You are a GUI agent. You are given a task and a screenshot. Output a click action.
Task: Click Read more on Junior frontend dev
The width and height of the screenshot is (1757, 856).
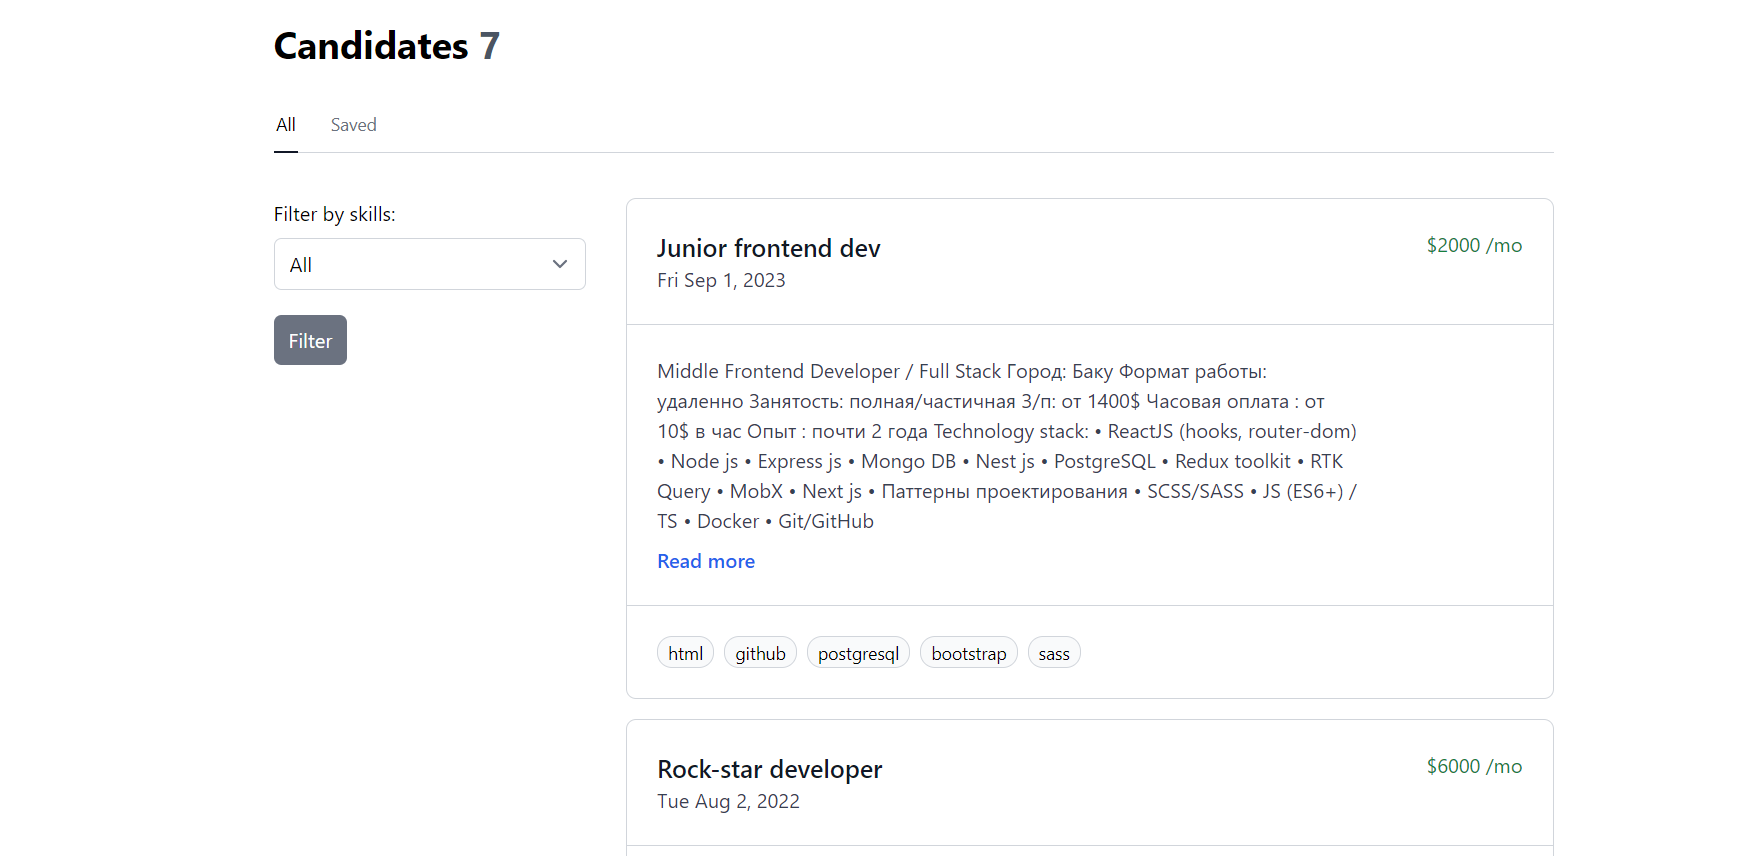[x=706, y=561]
